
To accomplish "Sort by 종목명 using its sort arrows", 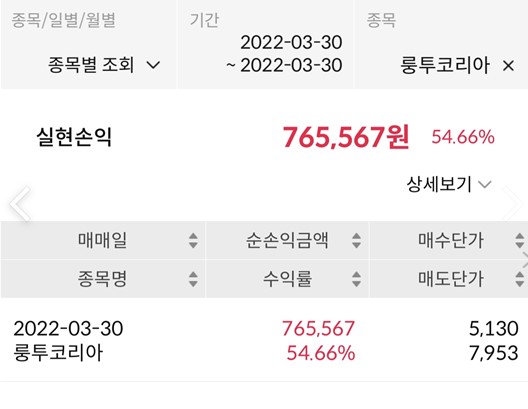I will [193, 279].
